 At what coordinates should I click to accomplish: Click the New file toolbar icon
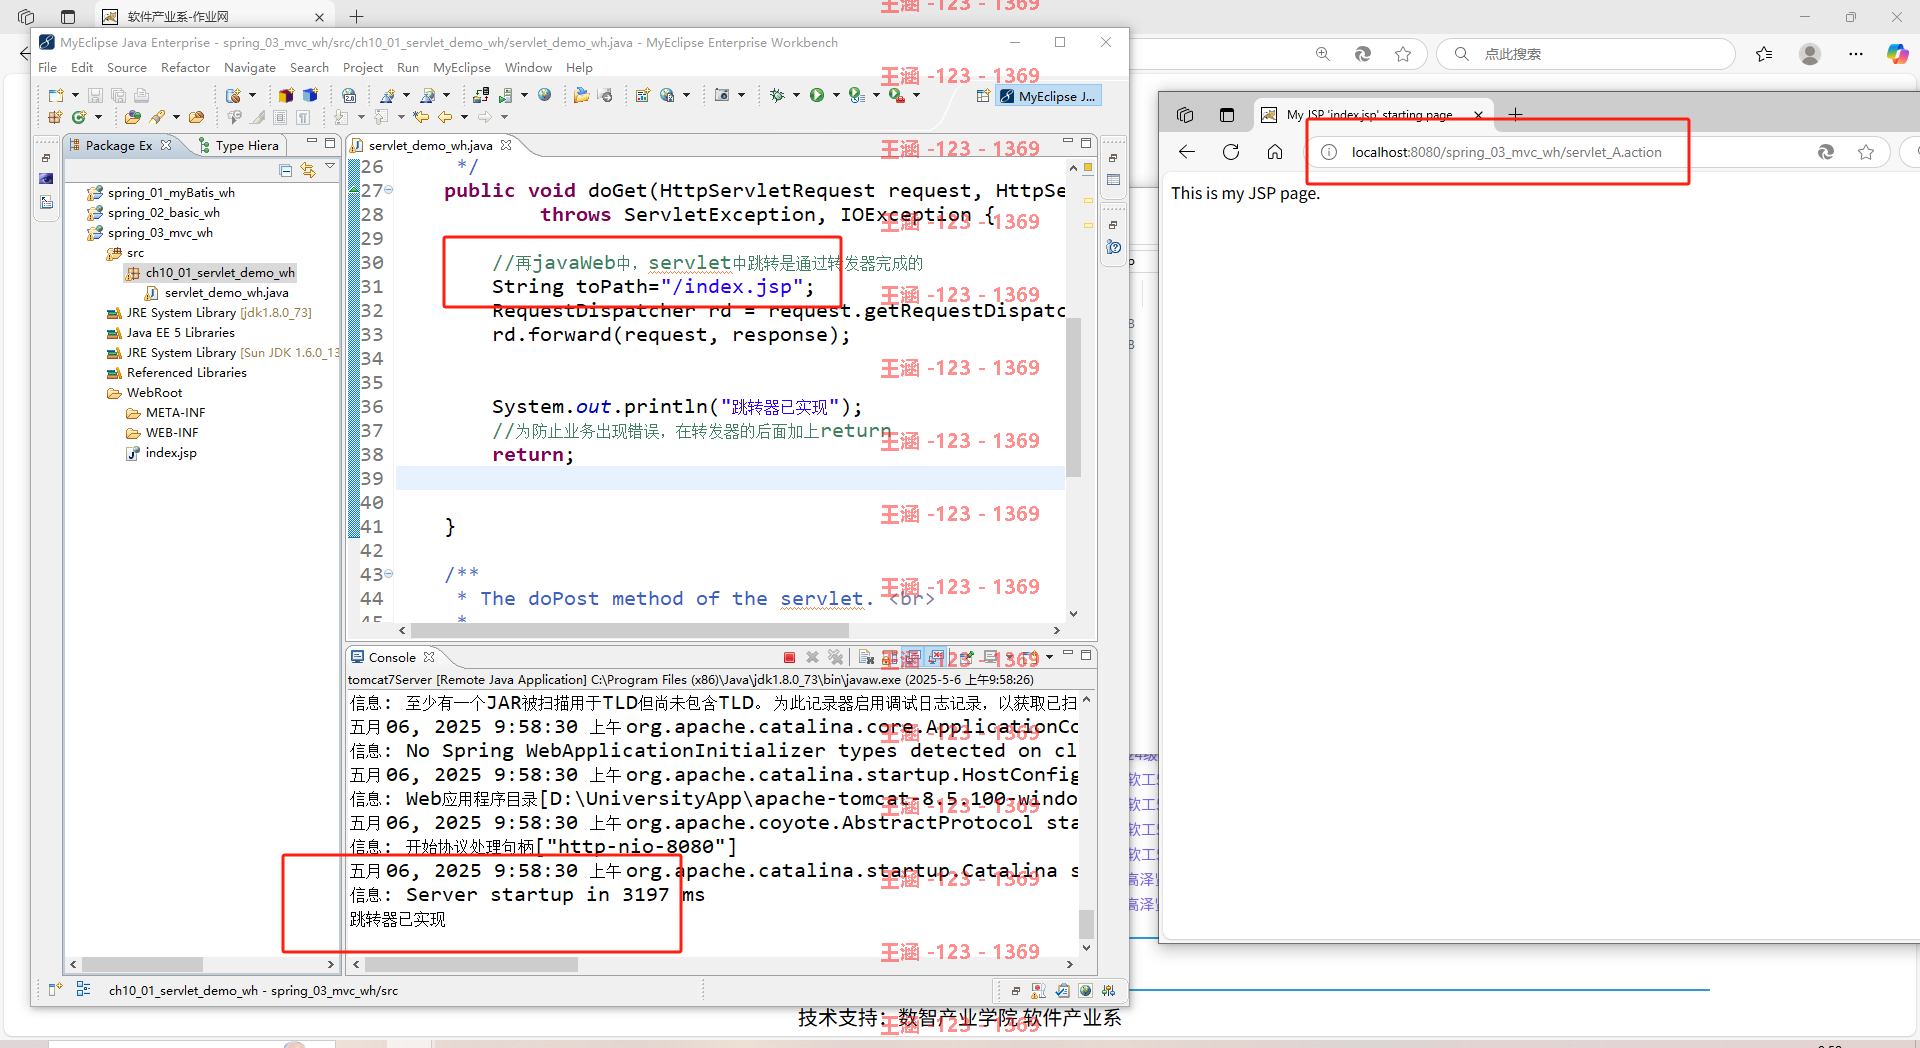point(56,95)
